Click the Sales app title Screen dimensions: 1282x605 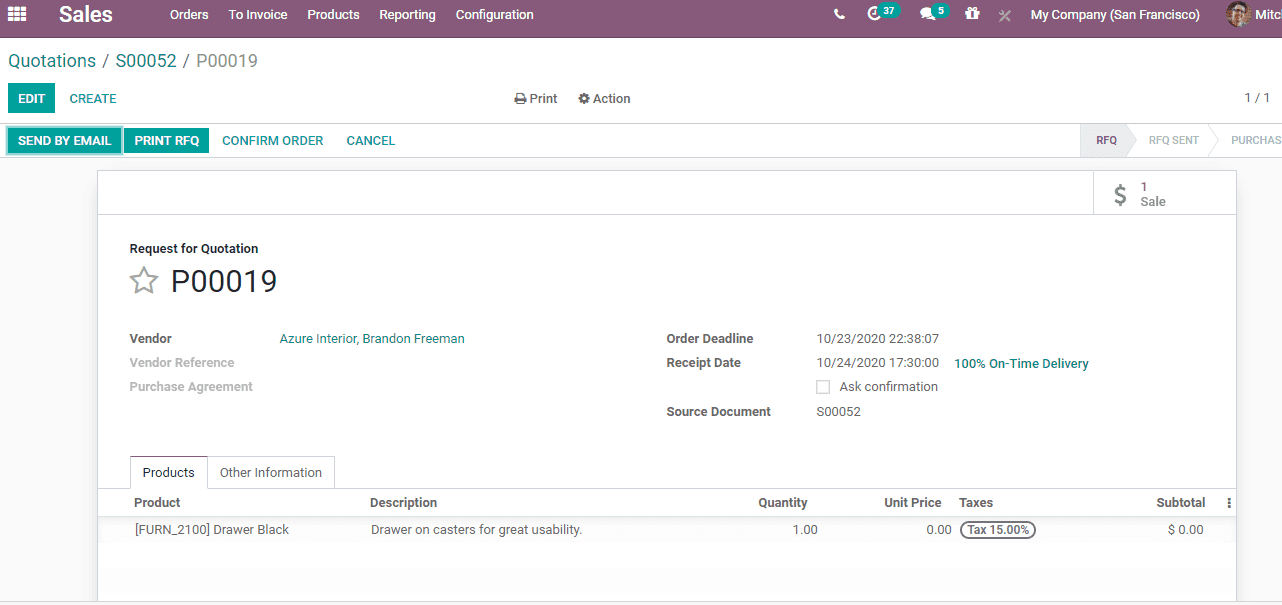coord(86,14)
